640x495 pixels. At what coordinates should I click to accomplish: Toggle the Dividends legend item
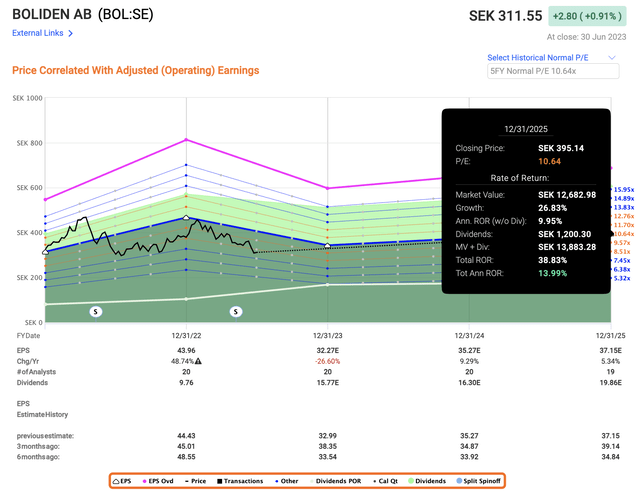427,481
